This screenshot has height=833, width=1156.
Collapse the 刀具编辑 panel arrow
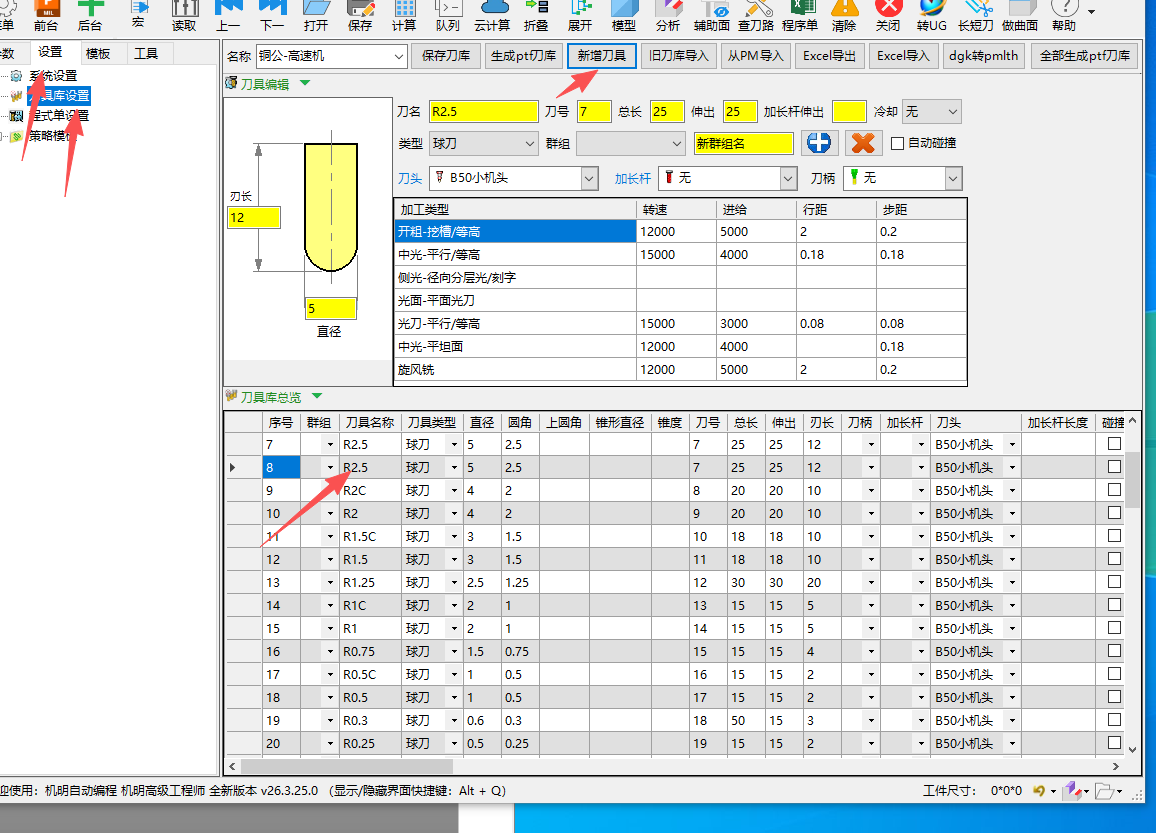(304, 83)
